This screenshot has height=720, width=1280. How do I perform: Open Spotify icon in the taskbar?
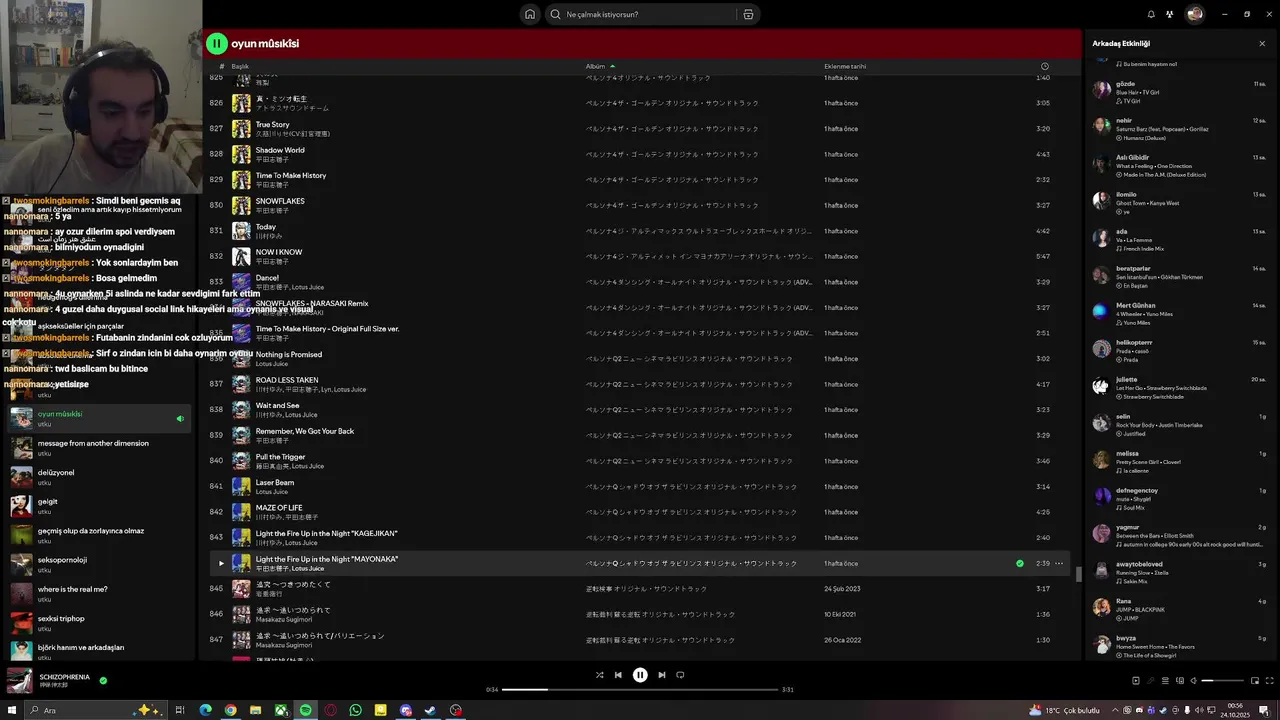pyautogui.click(x=305, y=710)
